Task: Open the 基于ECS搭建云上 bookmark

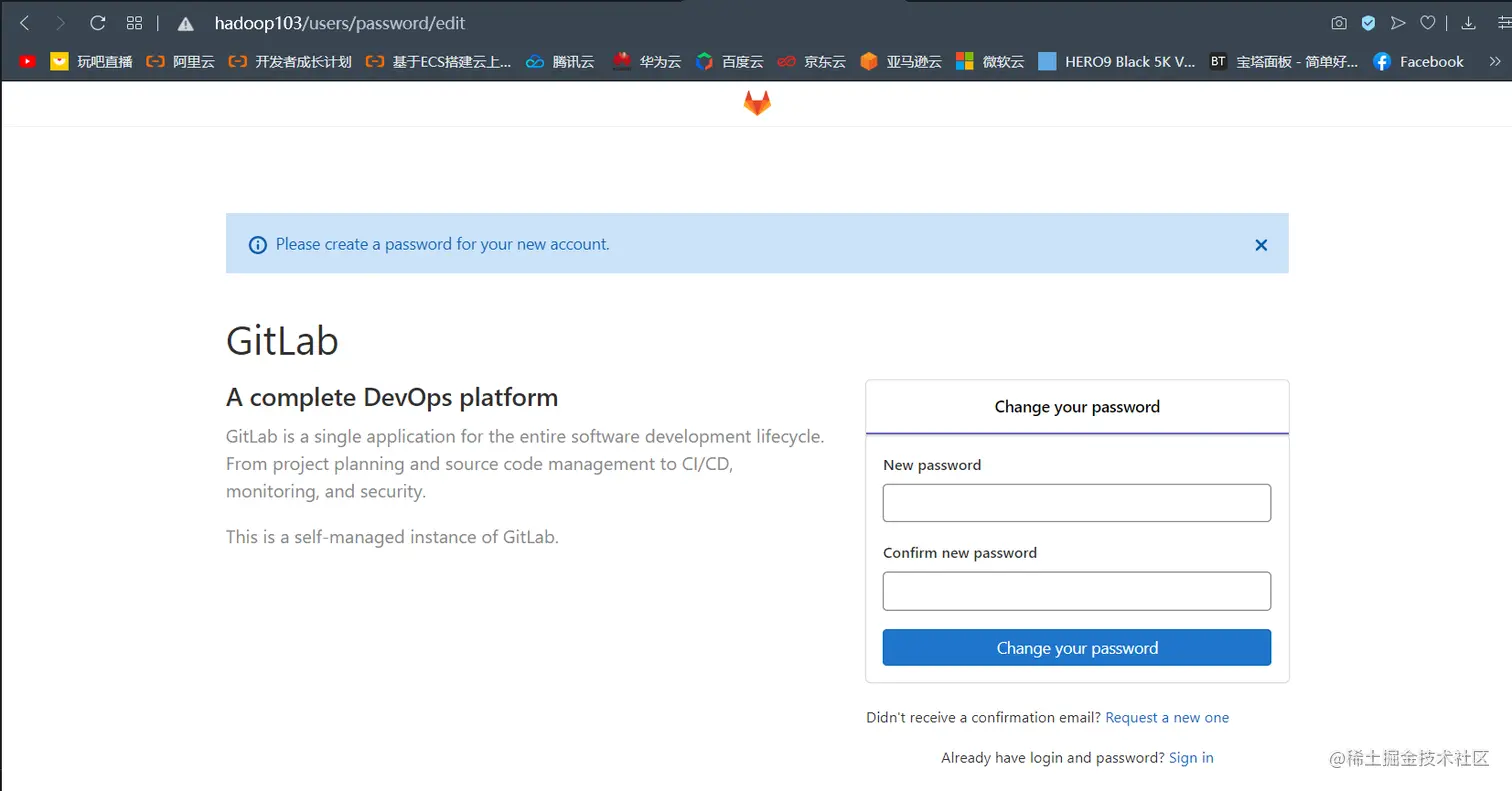Action: click(438, 62)
